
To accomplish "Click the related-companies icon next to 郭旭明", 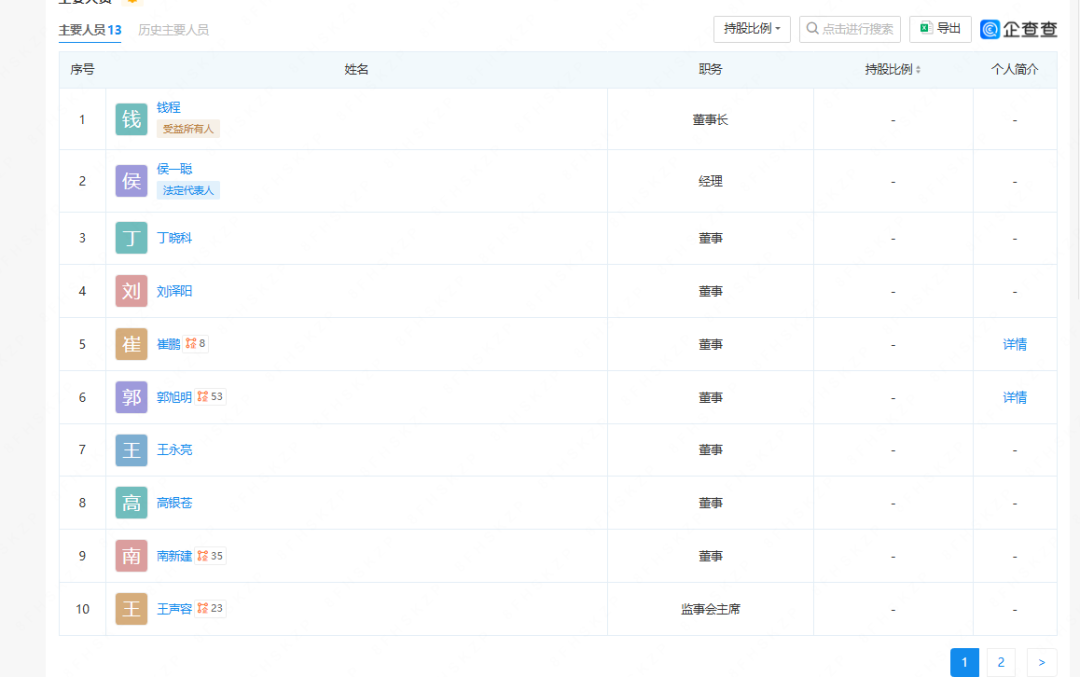I will 203,397.
